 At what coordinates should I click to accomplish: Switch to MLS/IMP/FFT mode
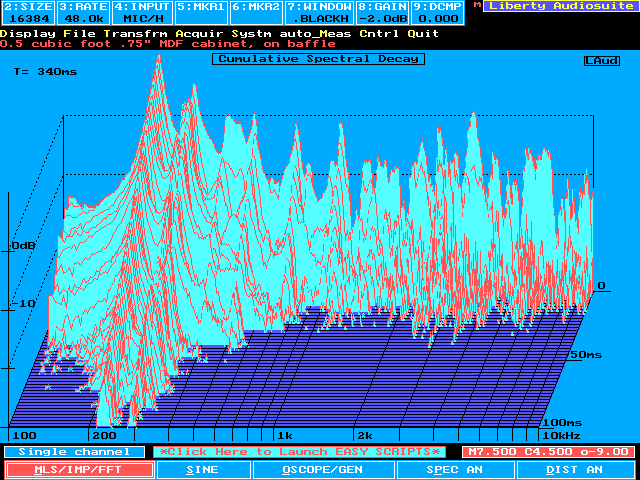tap(80, 469)
